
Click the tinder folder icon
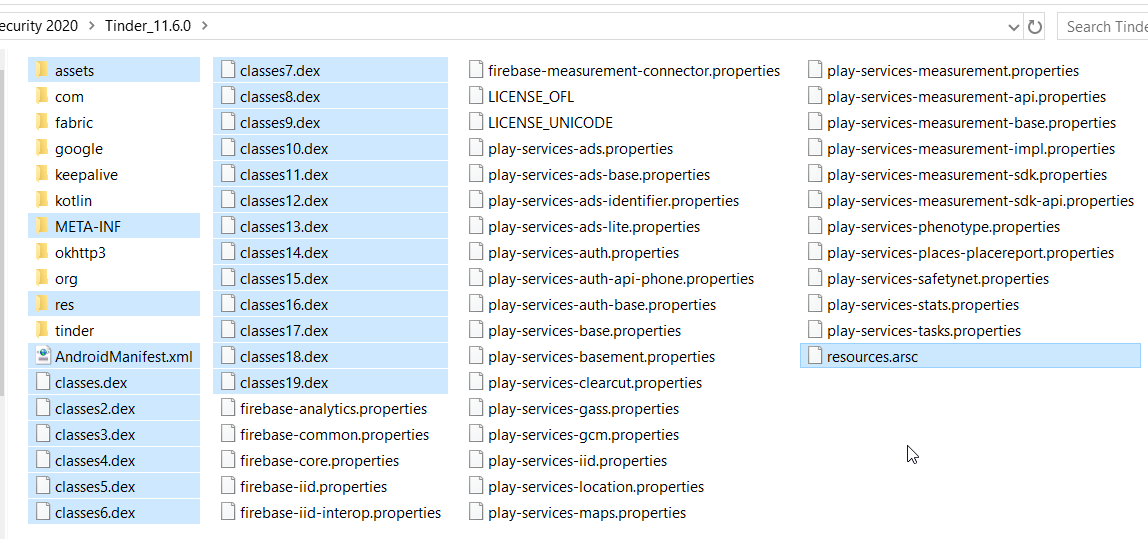(x=42, y=330)
